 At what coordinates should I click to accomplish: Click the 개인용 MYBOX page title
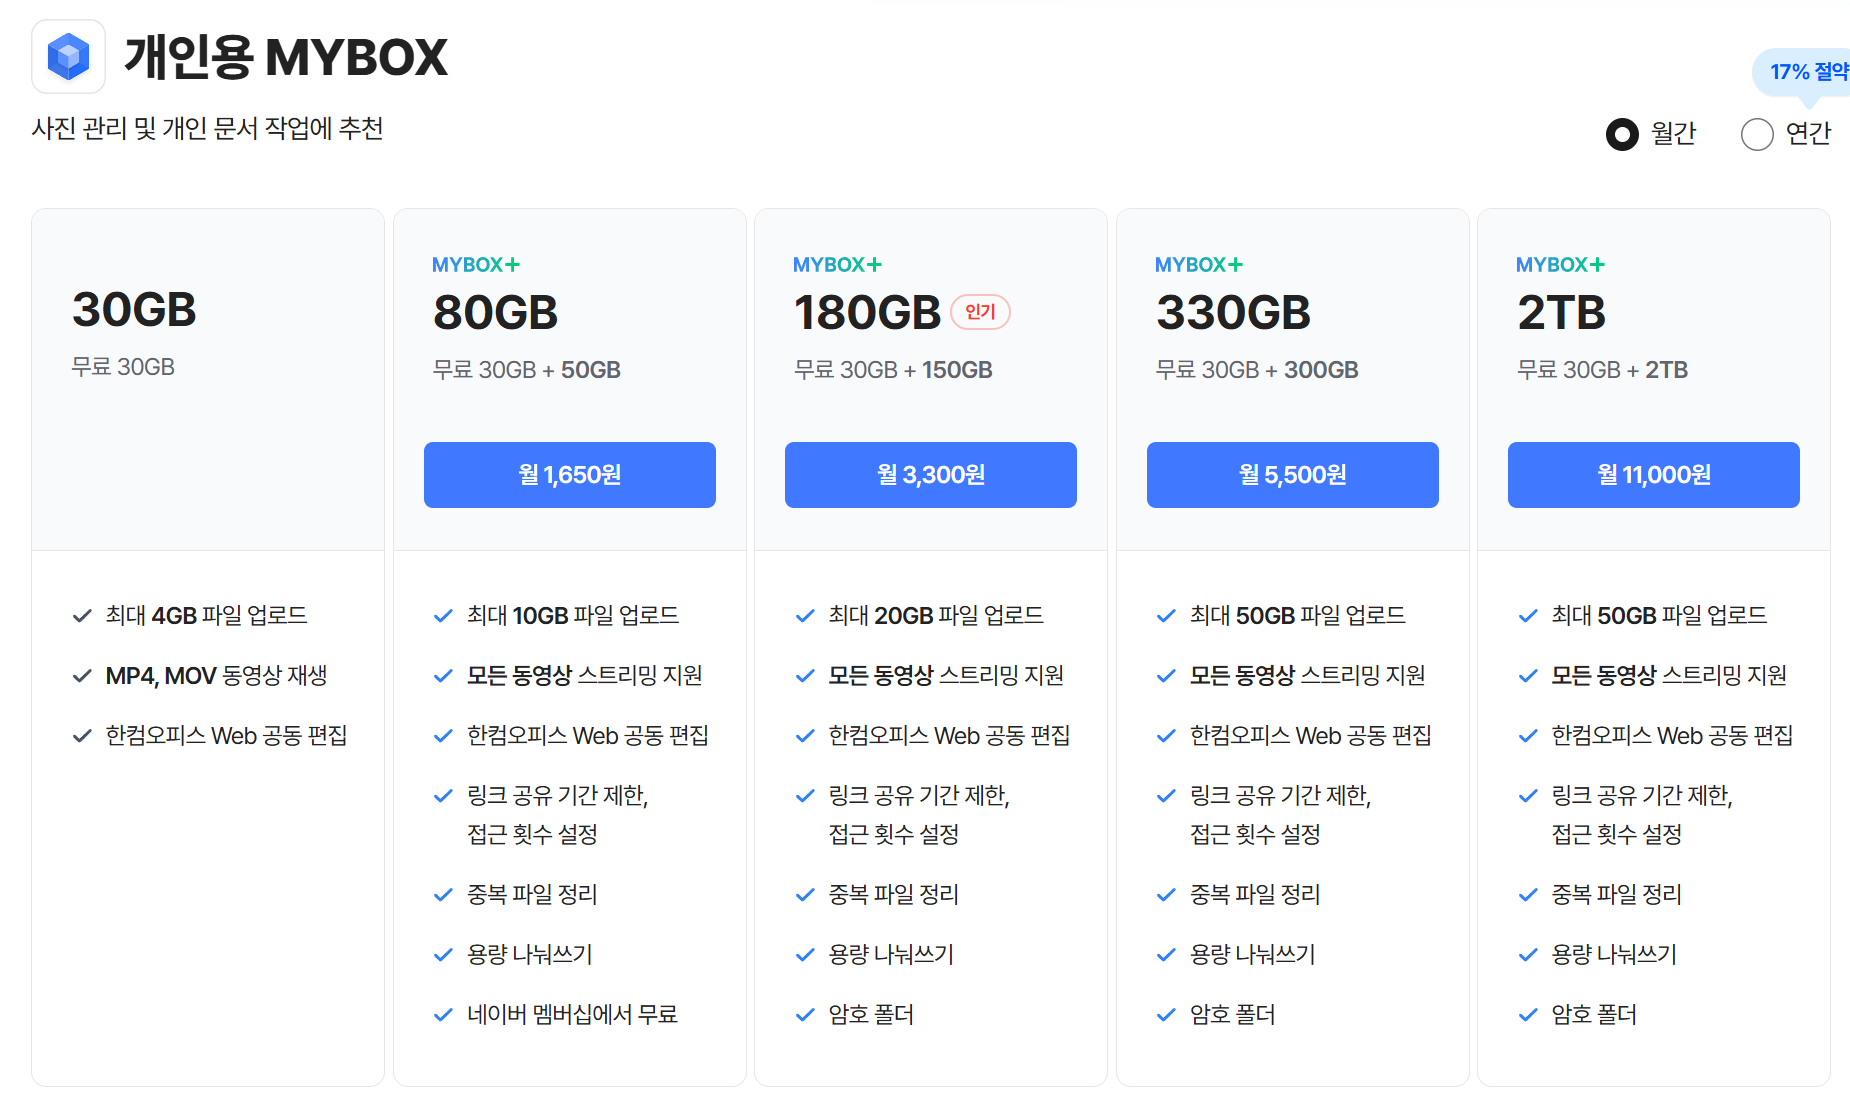click(x=286, y=57)
